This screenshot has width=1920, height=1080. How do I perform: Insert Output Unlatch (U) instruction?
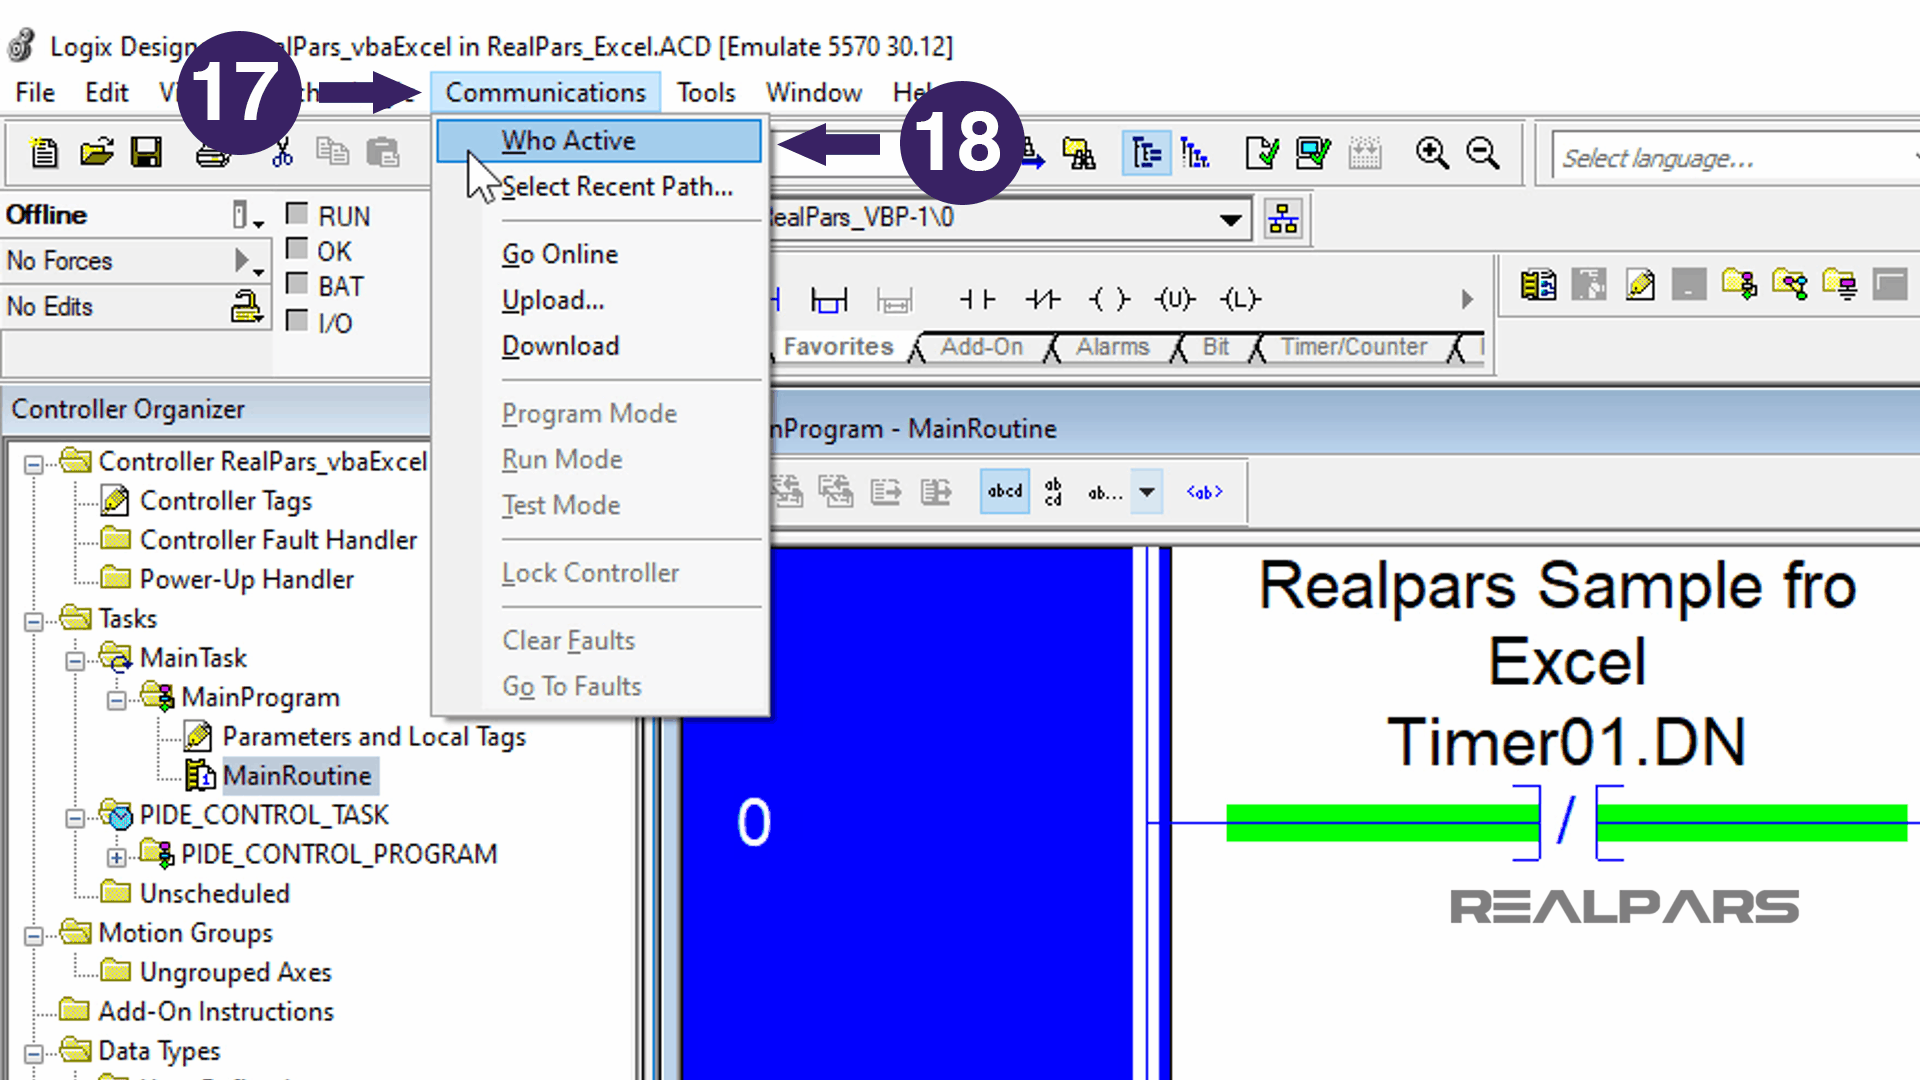click(x=1175, y=299)
